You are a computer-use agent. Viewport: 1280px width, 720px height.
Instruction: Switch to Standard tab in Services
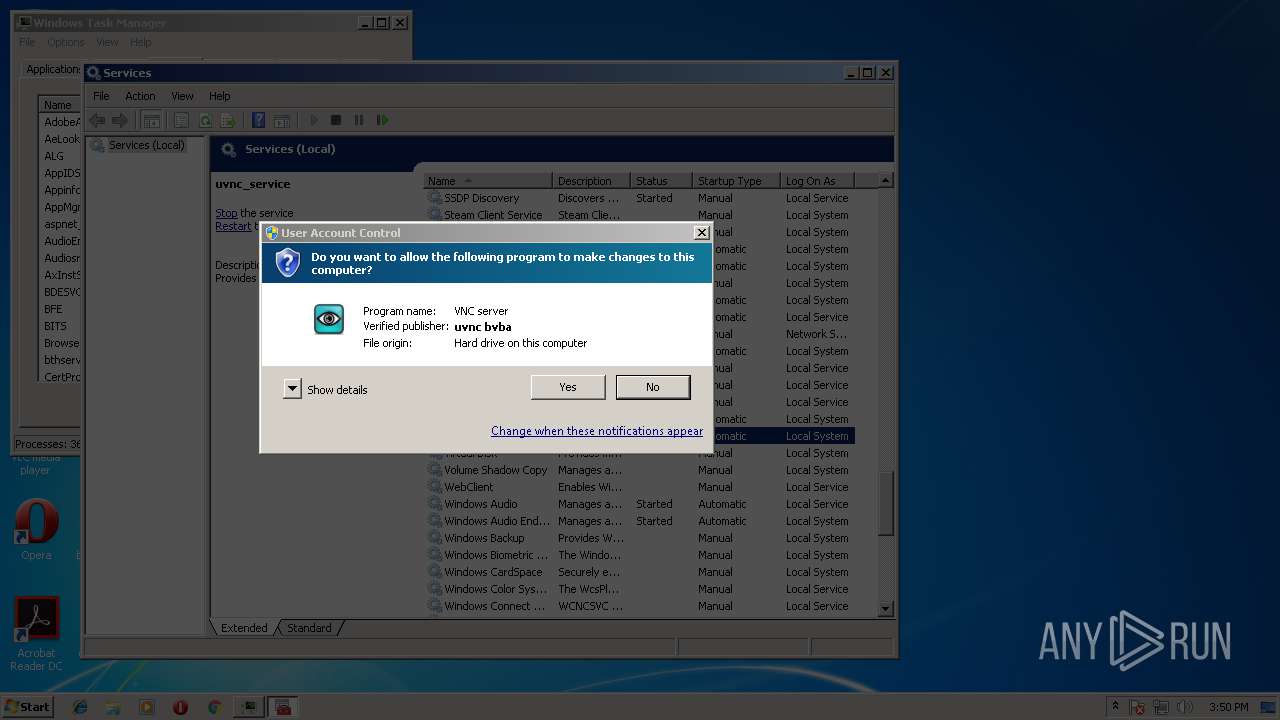pos(309,628)
